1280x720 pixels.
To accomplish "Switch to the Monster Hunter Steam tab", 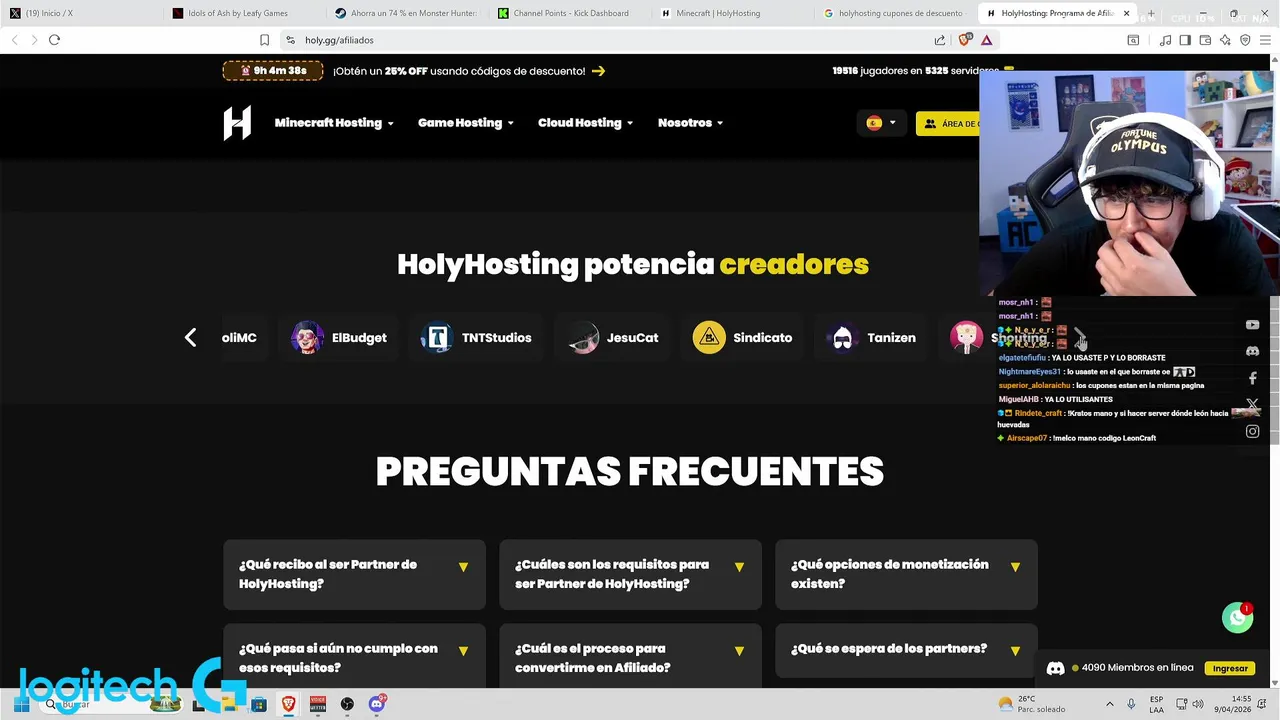I will click(x=406, y=13).
